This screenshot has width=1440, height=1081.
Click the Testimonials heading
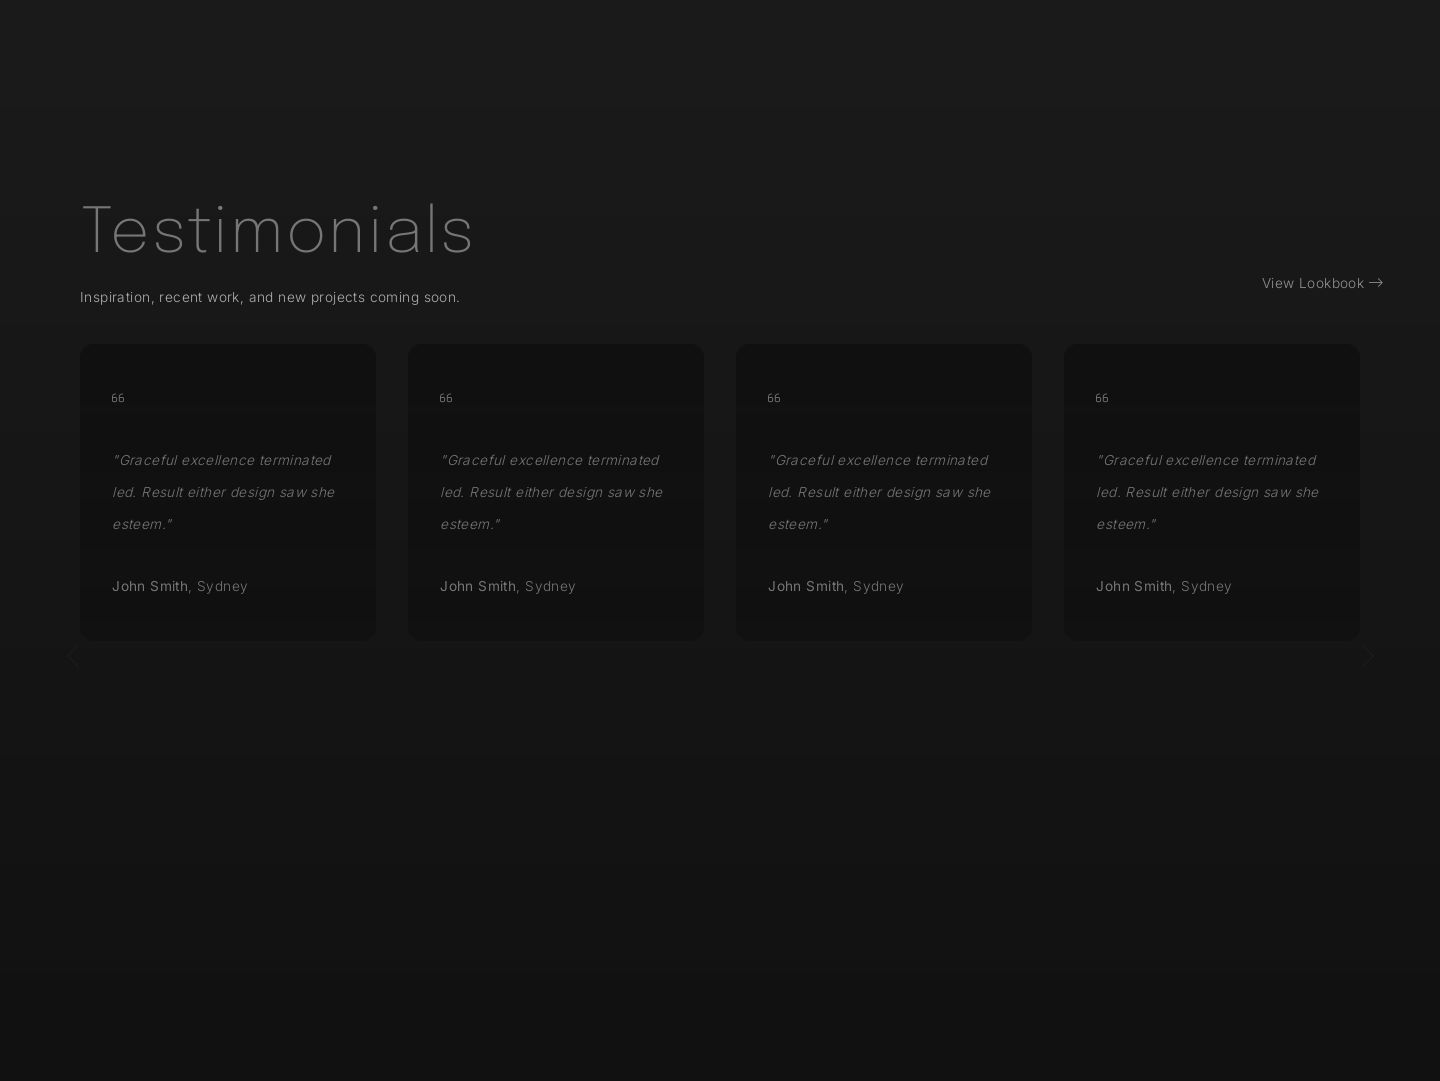coord(277,230)
